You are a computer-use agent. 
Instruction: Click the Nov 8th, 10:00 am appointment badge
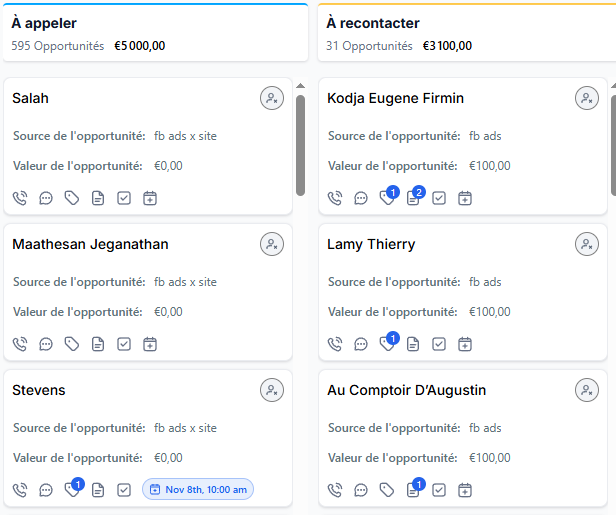198,490
